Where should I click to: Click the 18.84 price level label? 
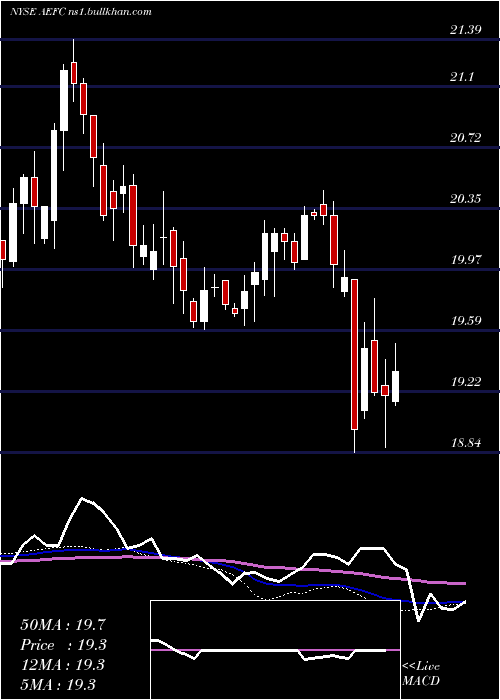(x=465, y=443)
